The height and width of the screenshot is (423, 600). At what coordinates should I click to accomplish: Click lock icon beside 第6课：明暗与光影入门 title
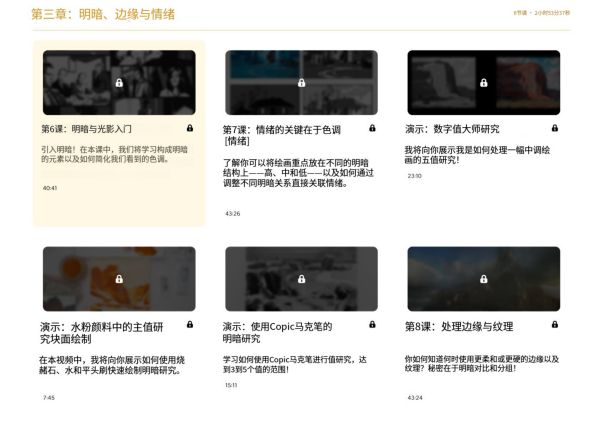(190, 128)
